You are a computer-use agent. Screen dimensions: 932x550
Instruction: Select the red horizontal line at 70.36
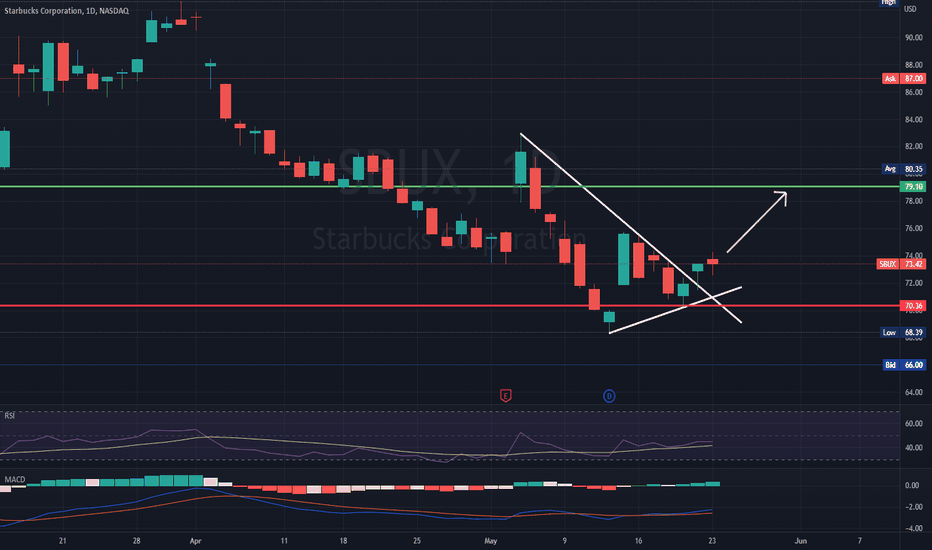click(450, 306)
